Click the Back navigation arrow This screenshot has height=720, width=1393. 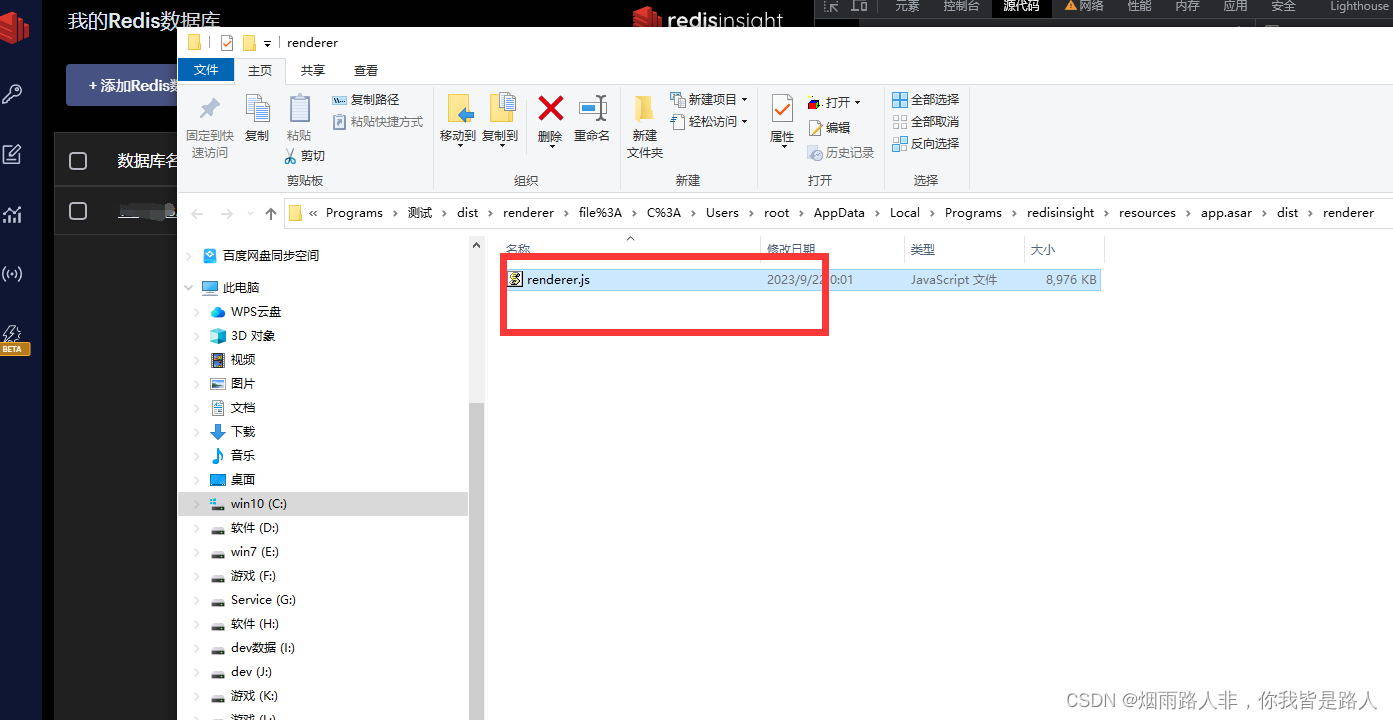[x=197, y=213]
